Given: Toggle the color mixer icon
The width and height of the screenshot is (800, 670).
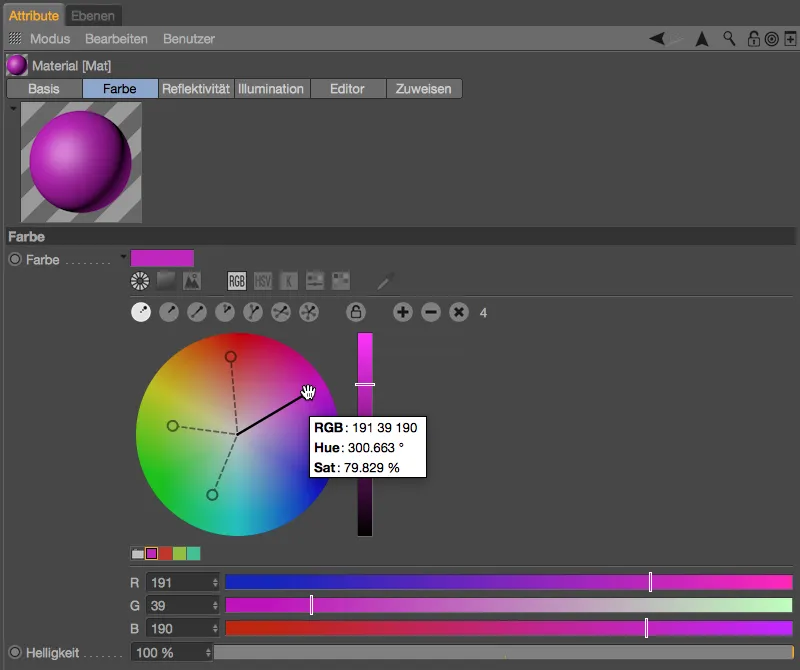Looking at the screenshot, I should tap(315, 281).
